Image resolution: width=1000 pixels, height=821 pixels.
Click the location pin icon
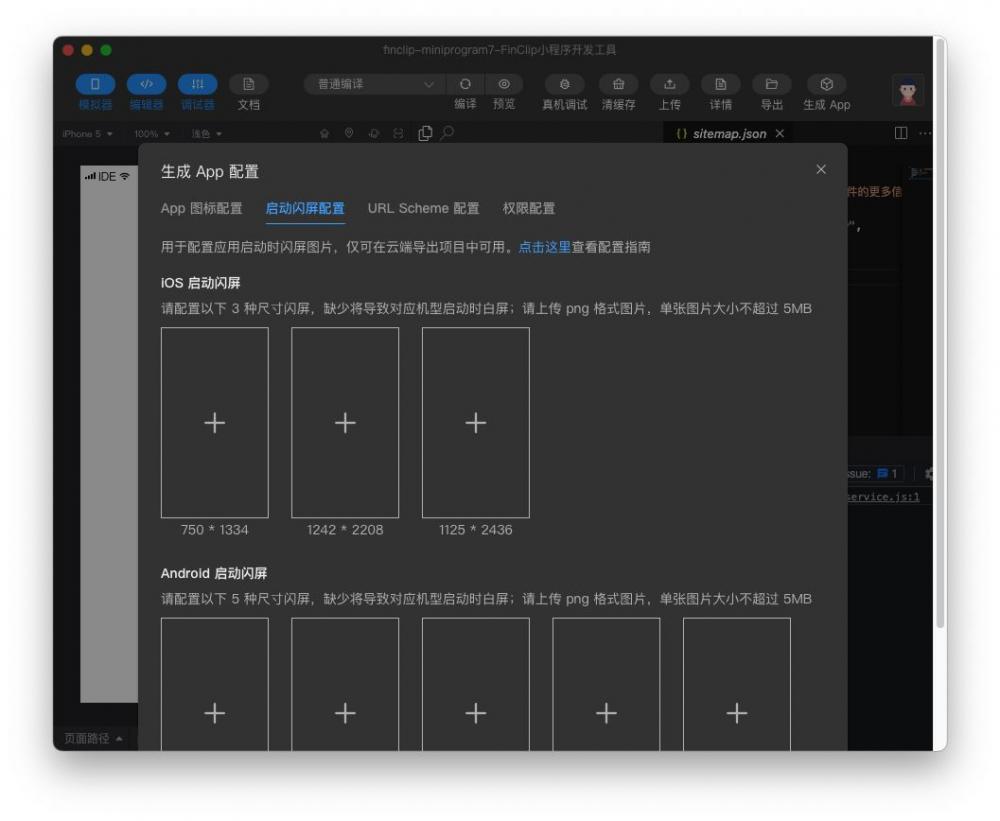[x=349, y=133]
